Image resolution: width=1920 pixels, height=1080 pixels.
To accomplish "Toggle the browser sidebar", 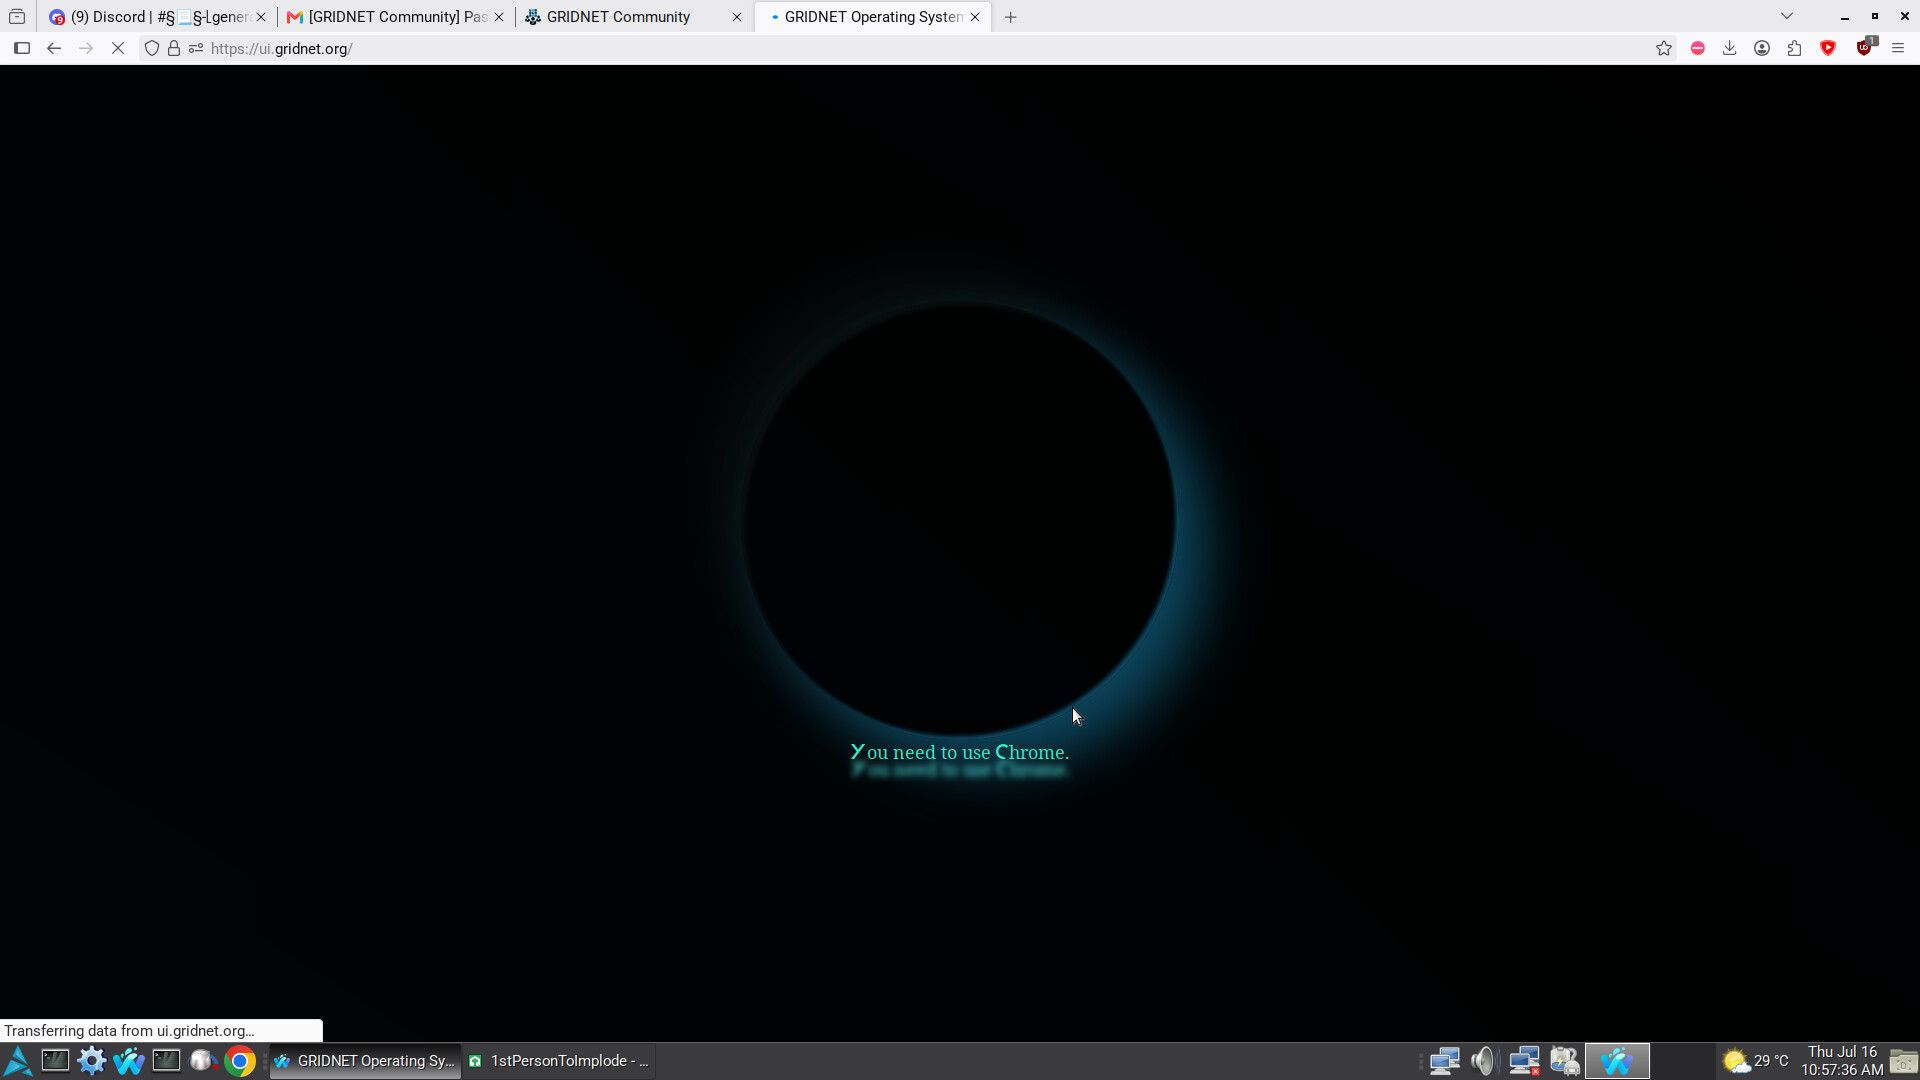I will (x=22, y=48).
